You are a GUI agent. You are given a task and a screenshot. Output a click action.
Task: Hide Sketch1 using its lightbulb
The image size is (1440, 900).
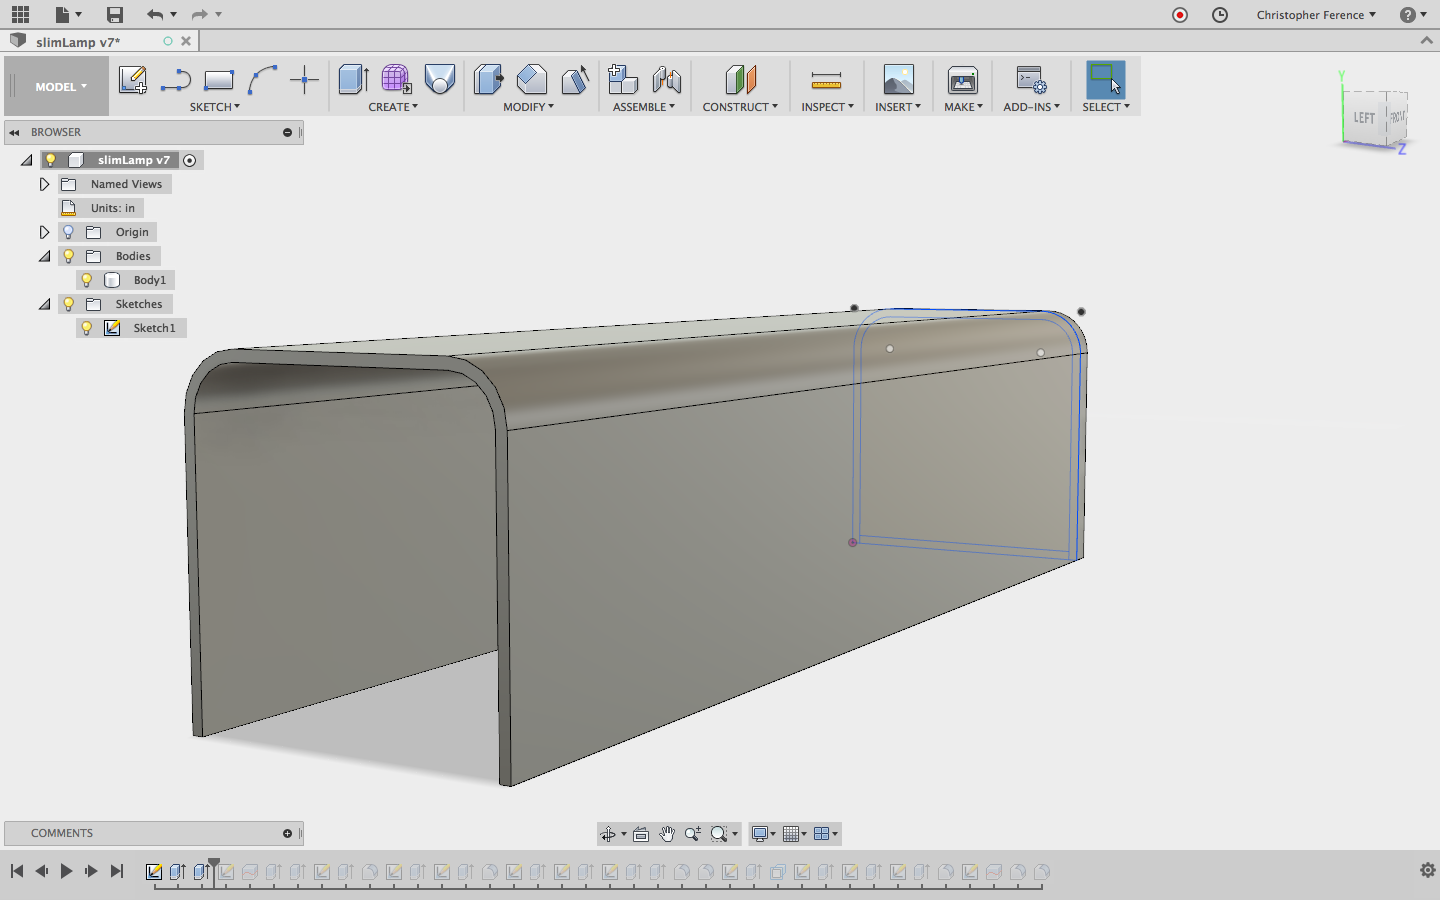pos(87,328)
